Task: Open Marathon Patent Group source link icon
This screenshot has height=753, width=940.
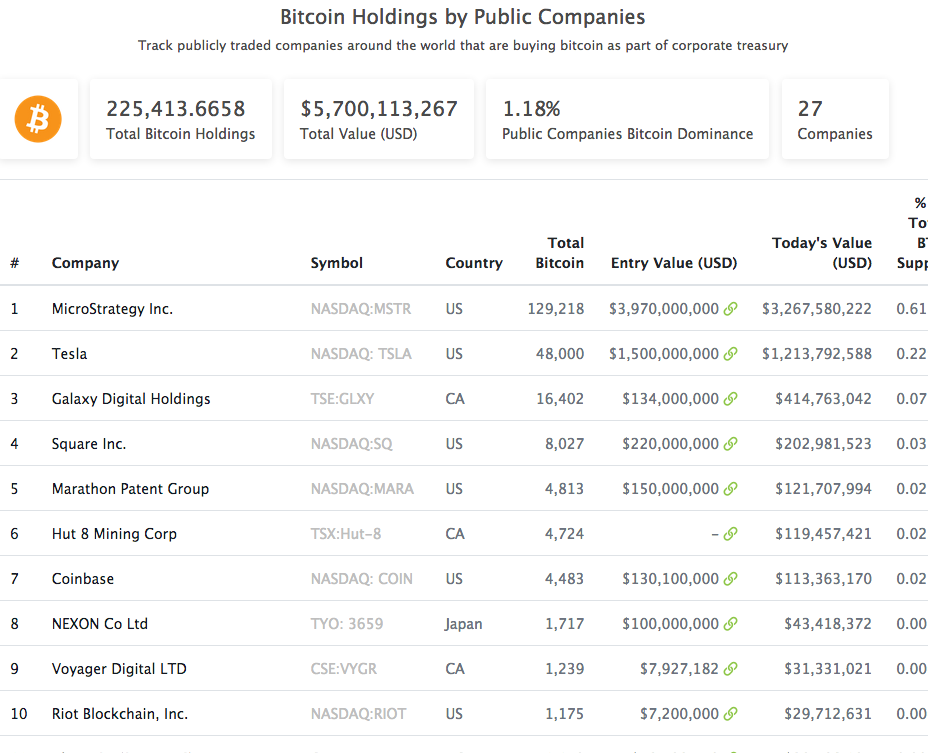Action: (x=730, y=489)
